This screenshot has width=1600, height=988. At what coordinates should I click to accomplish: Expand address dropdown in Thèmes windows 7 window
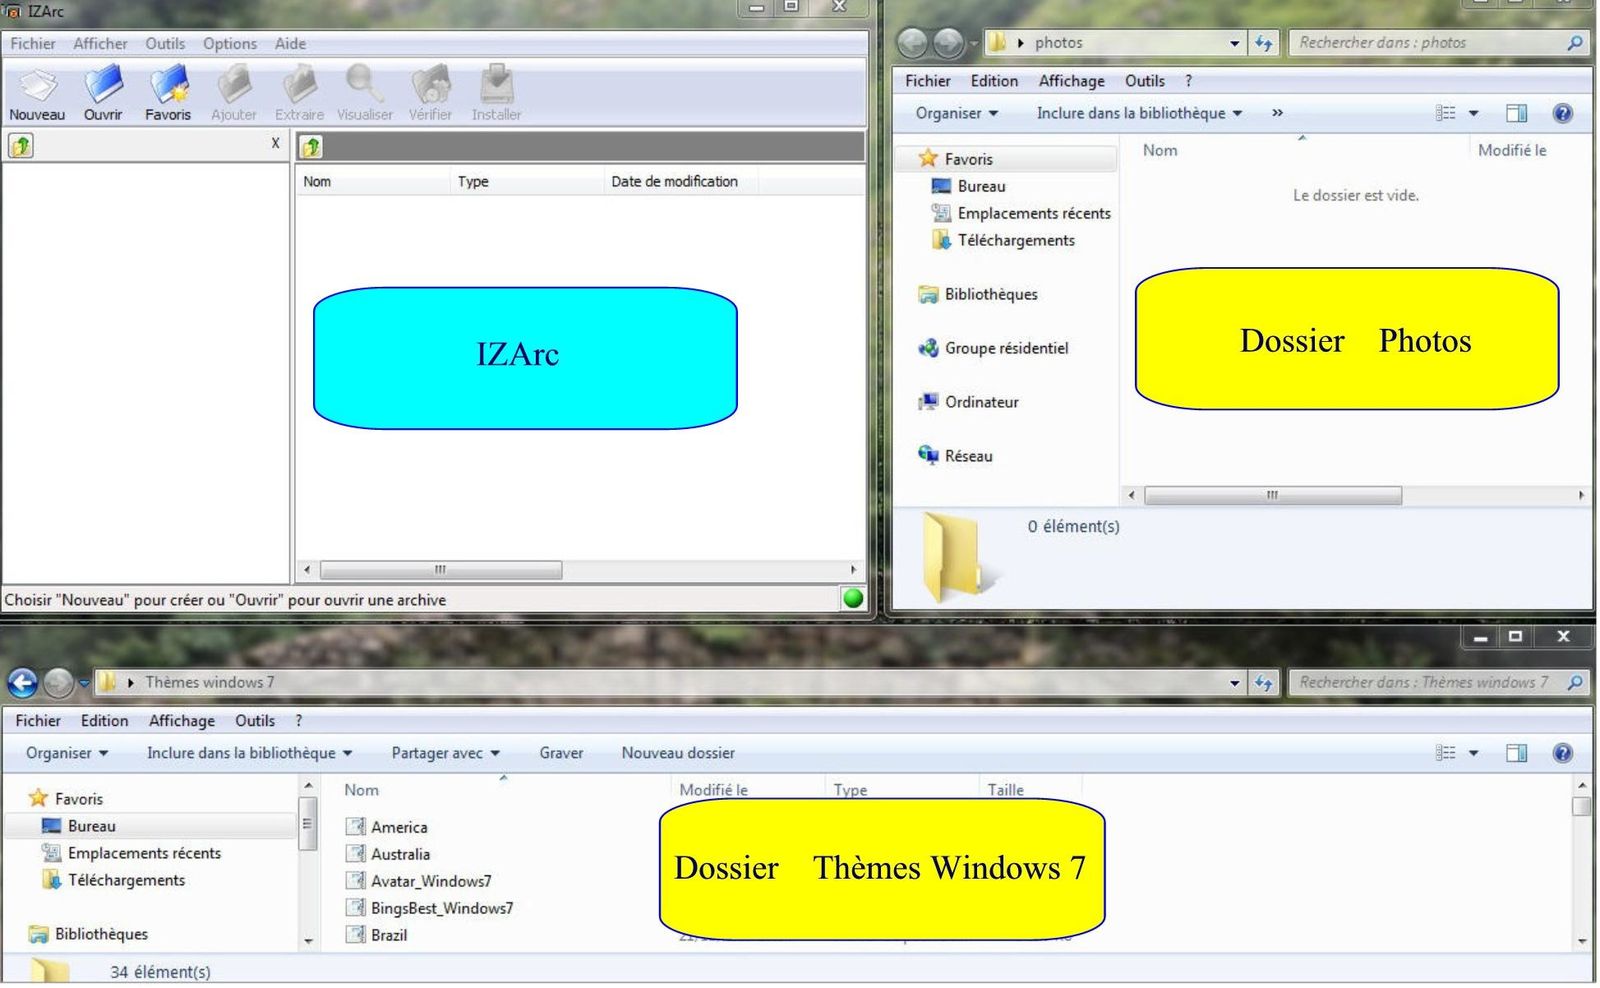pyautogui.click(x=1234, y=683)
